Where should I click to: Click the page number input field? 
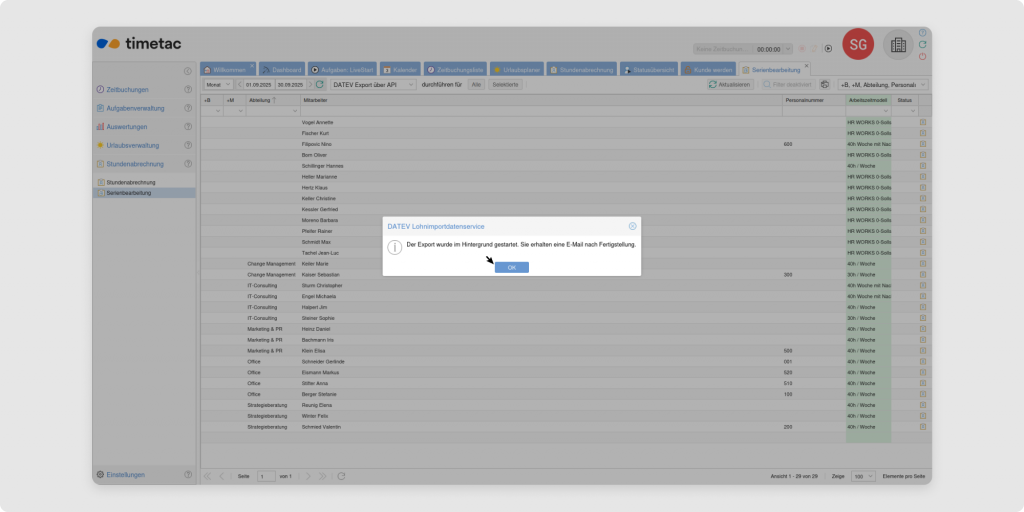pos(265,476)
